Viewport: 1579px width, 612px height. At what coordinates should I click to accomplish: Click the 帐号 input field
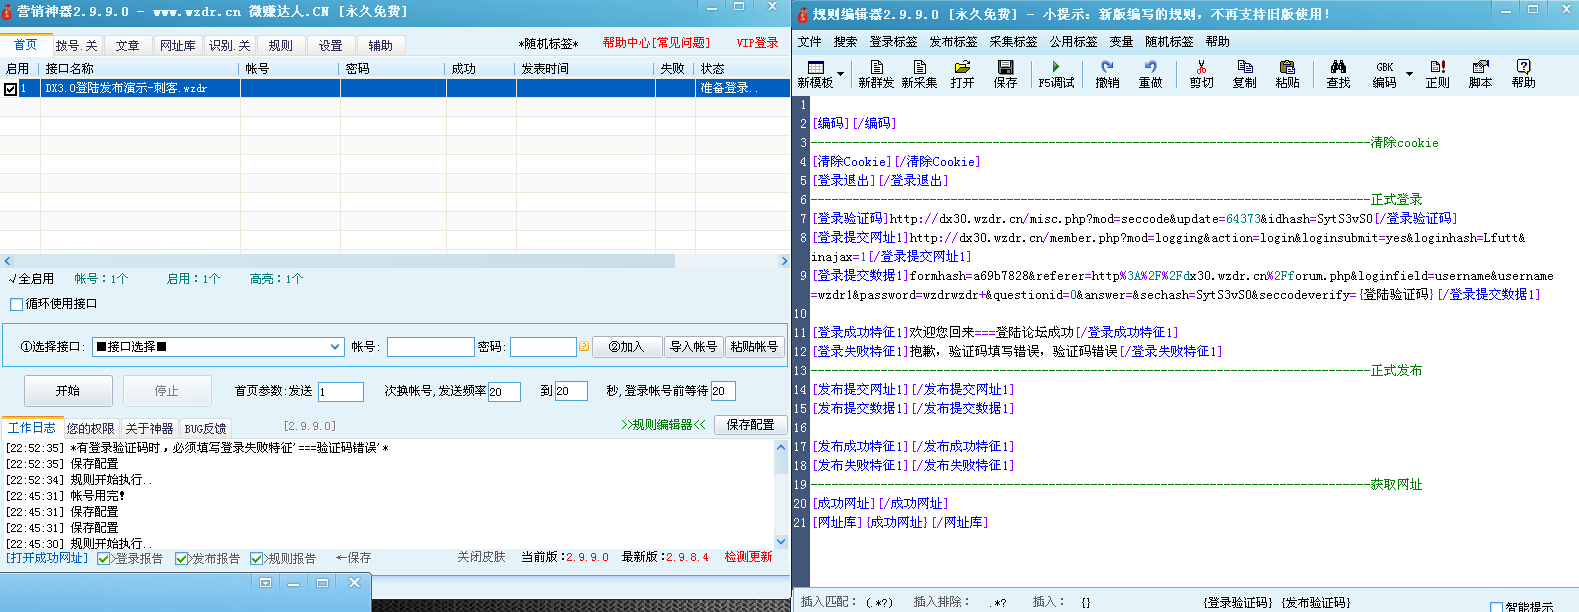430,347
